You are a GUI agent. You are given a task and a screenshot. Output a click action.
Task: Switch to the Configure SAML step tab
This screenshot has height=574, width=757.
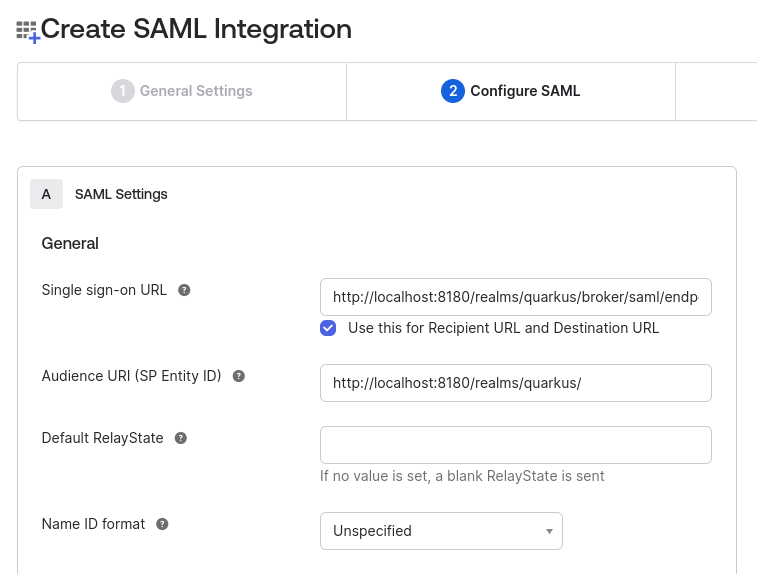coord(511,91)
